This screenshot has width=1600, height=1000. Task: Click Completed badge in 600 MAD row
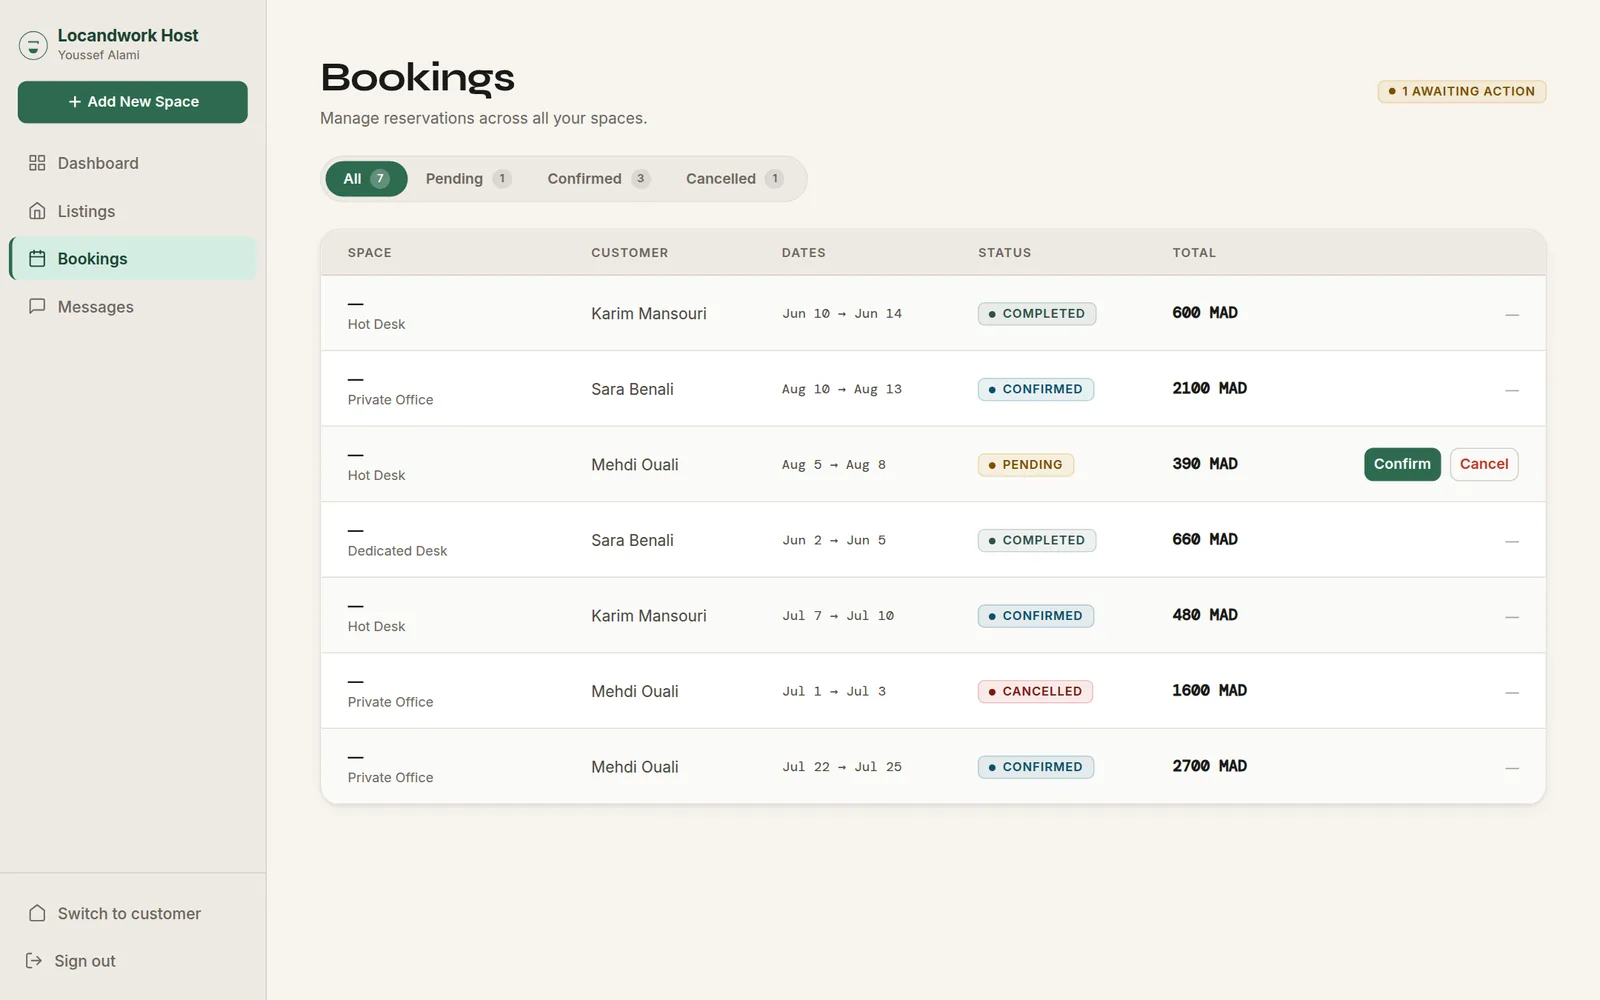1037,314
